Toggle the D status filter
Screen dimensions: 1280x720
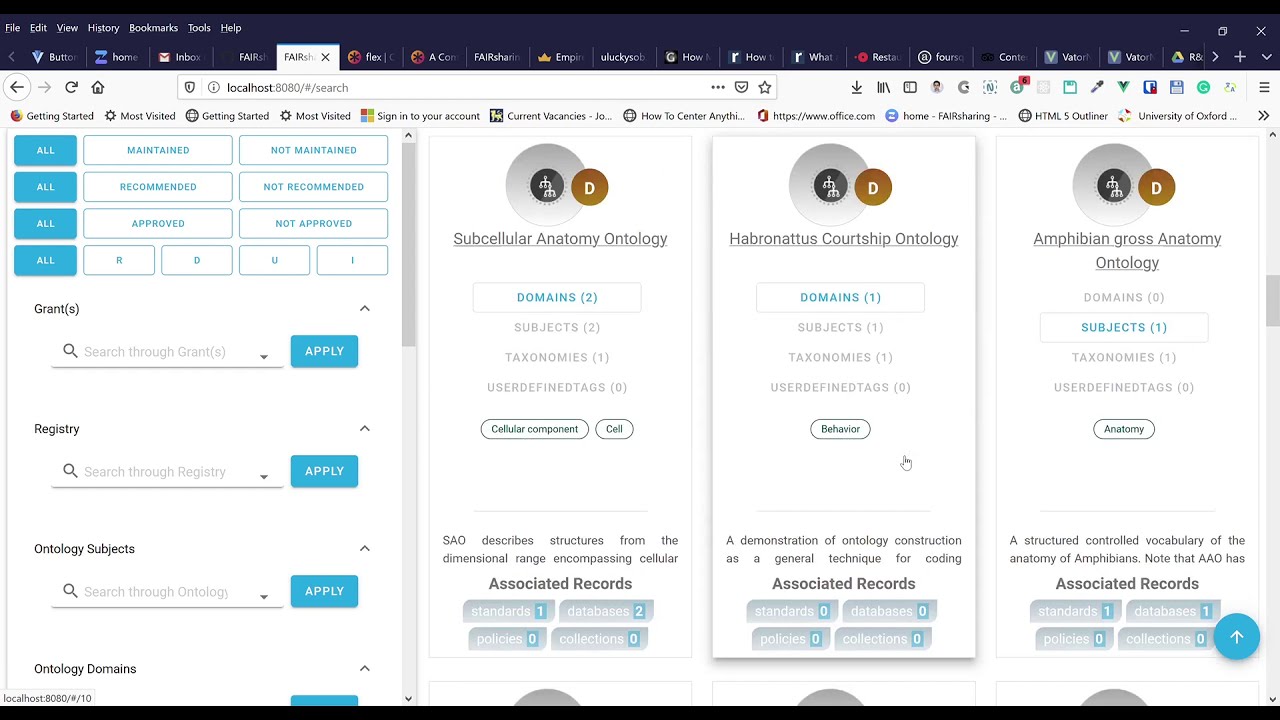click(197, 260)
